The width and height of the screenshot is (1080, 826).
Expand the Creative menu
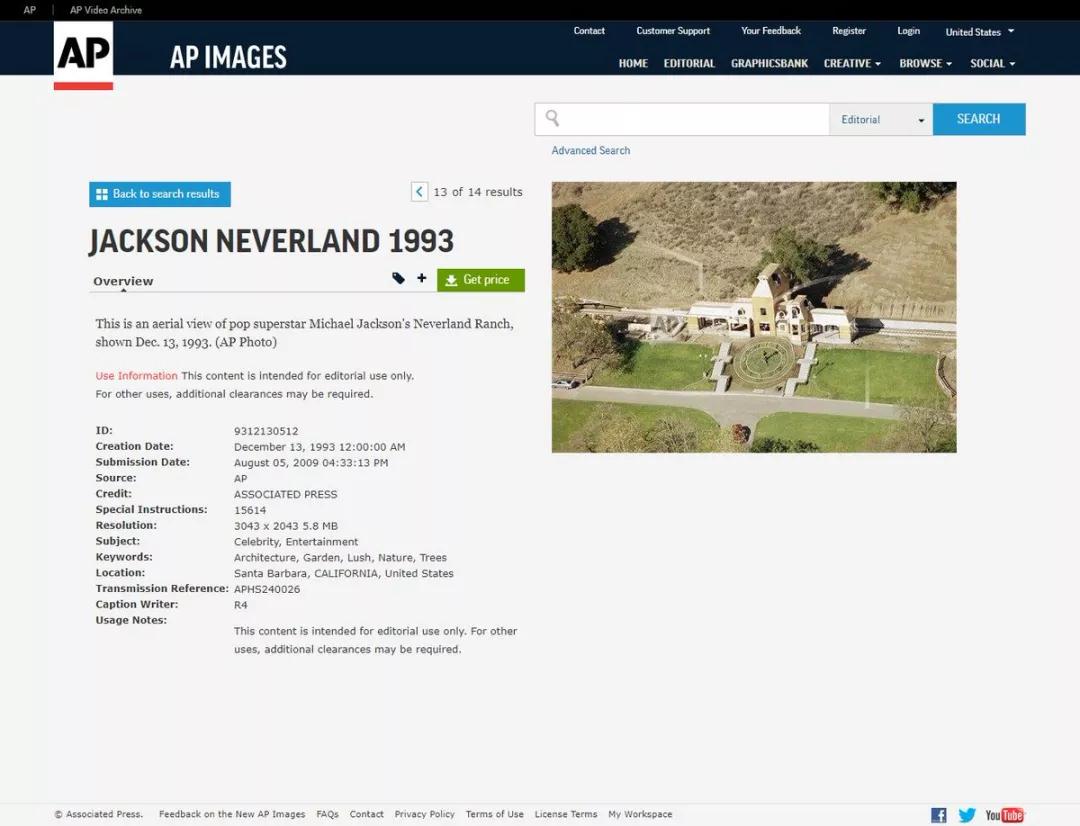coord(852,63)
